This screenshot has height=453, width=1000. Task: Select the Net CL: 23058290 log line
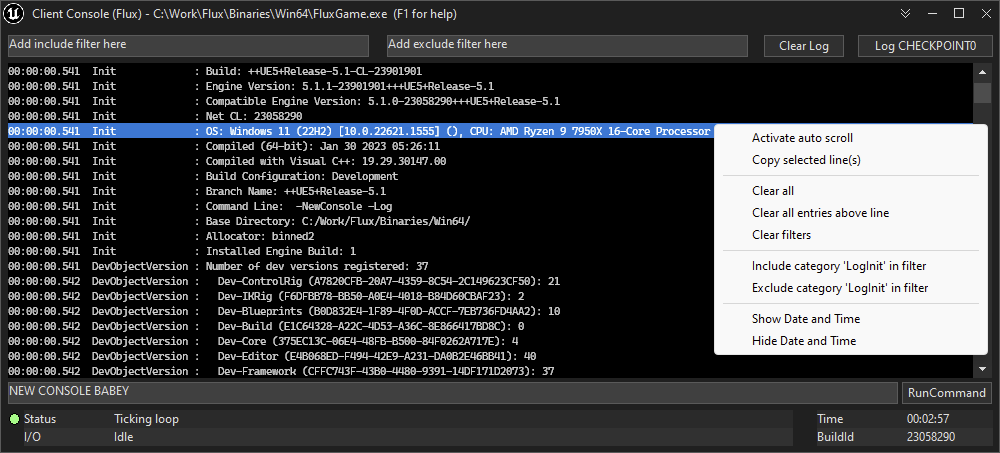click(x=490, y=116)
